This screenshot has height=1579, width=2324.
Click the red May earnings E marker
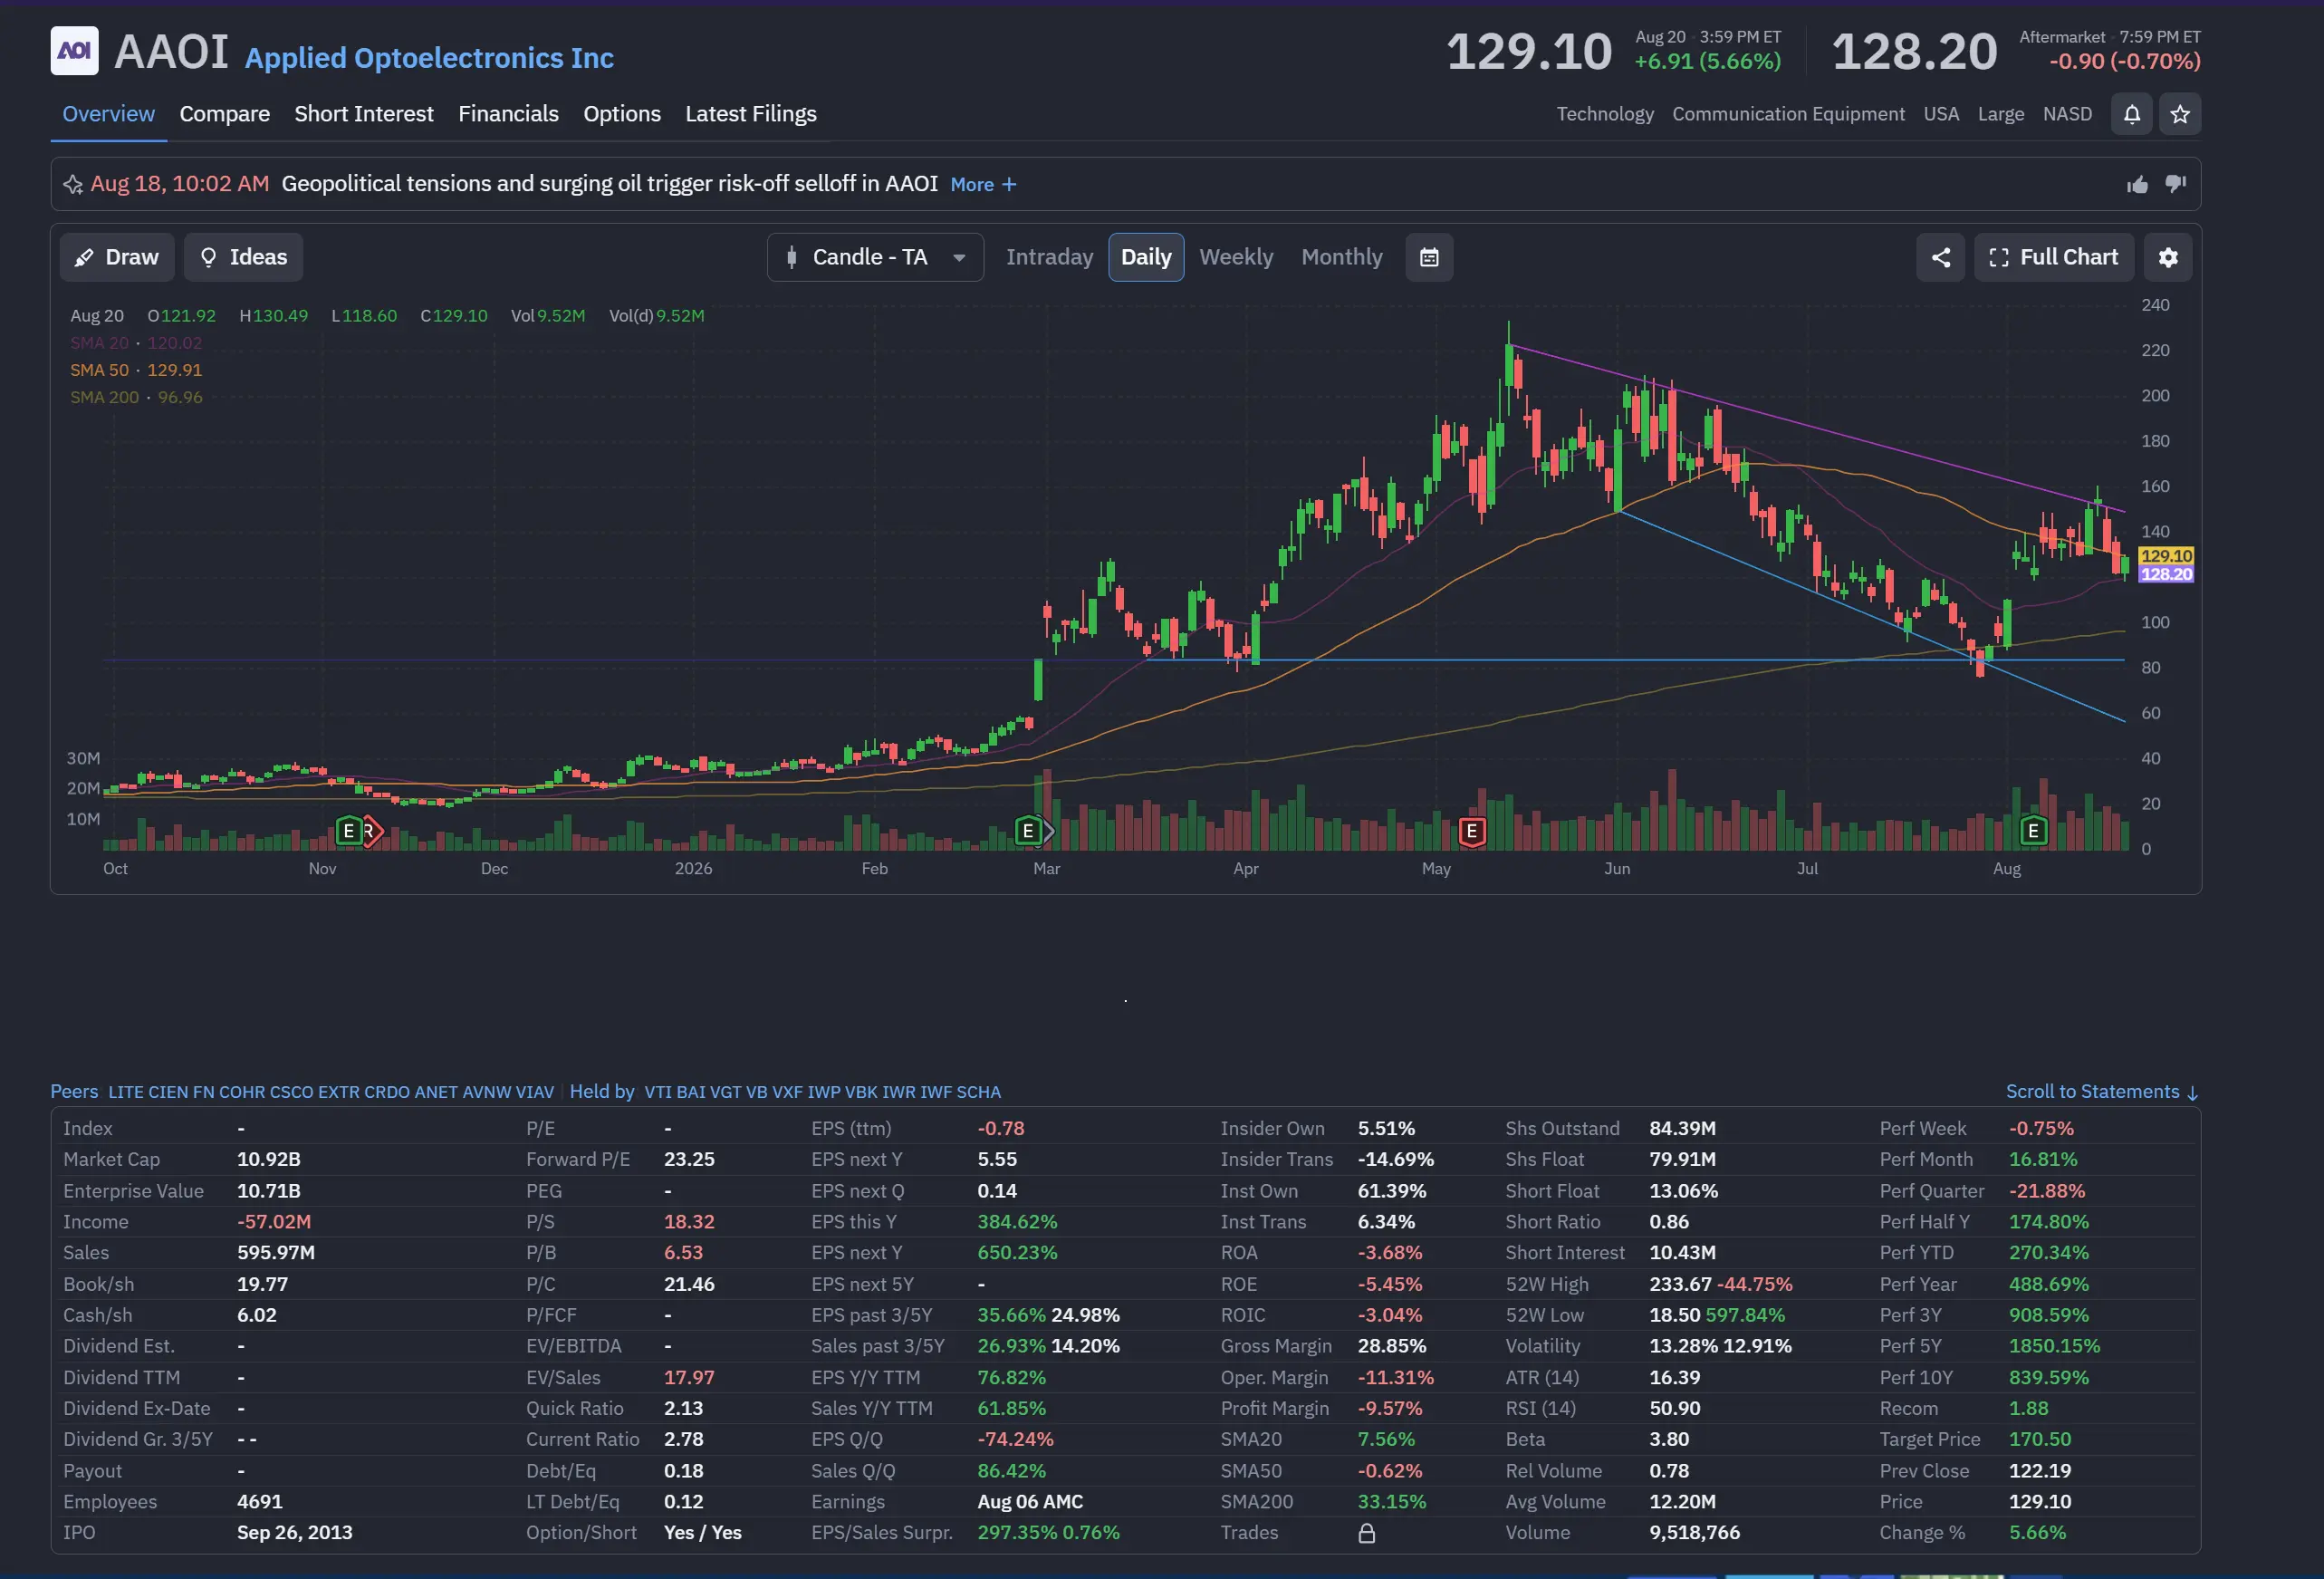tap(1471, 830)
